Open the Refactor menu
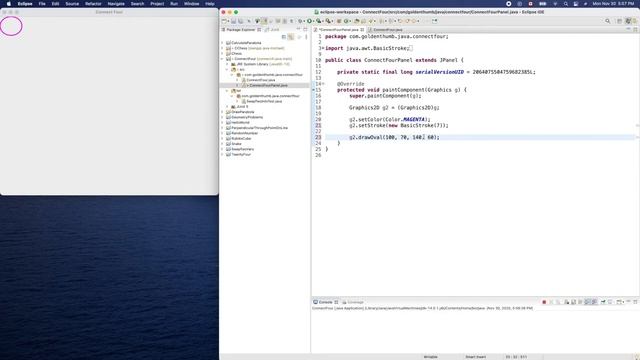 click(93, 4)
